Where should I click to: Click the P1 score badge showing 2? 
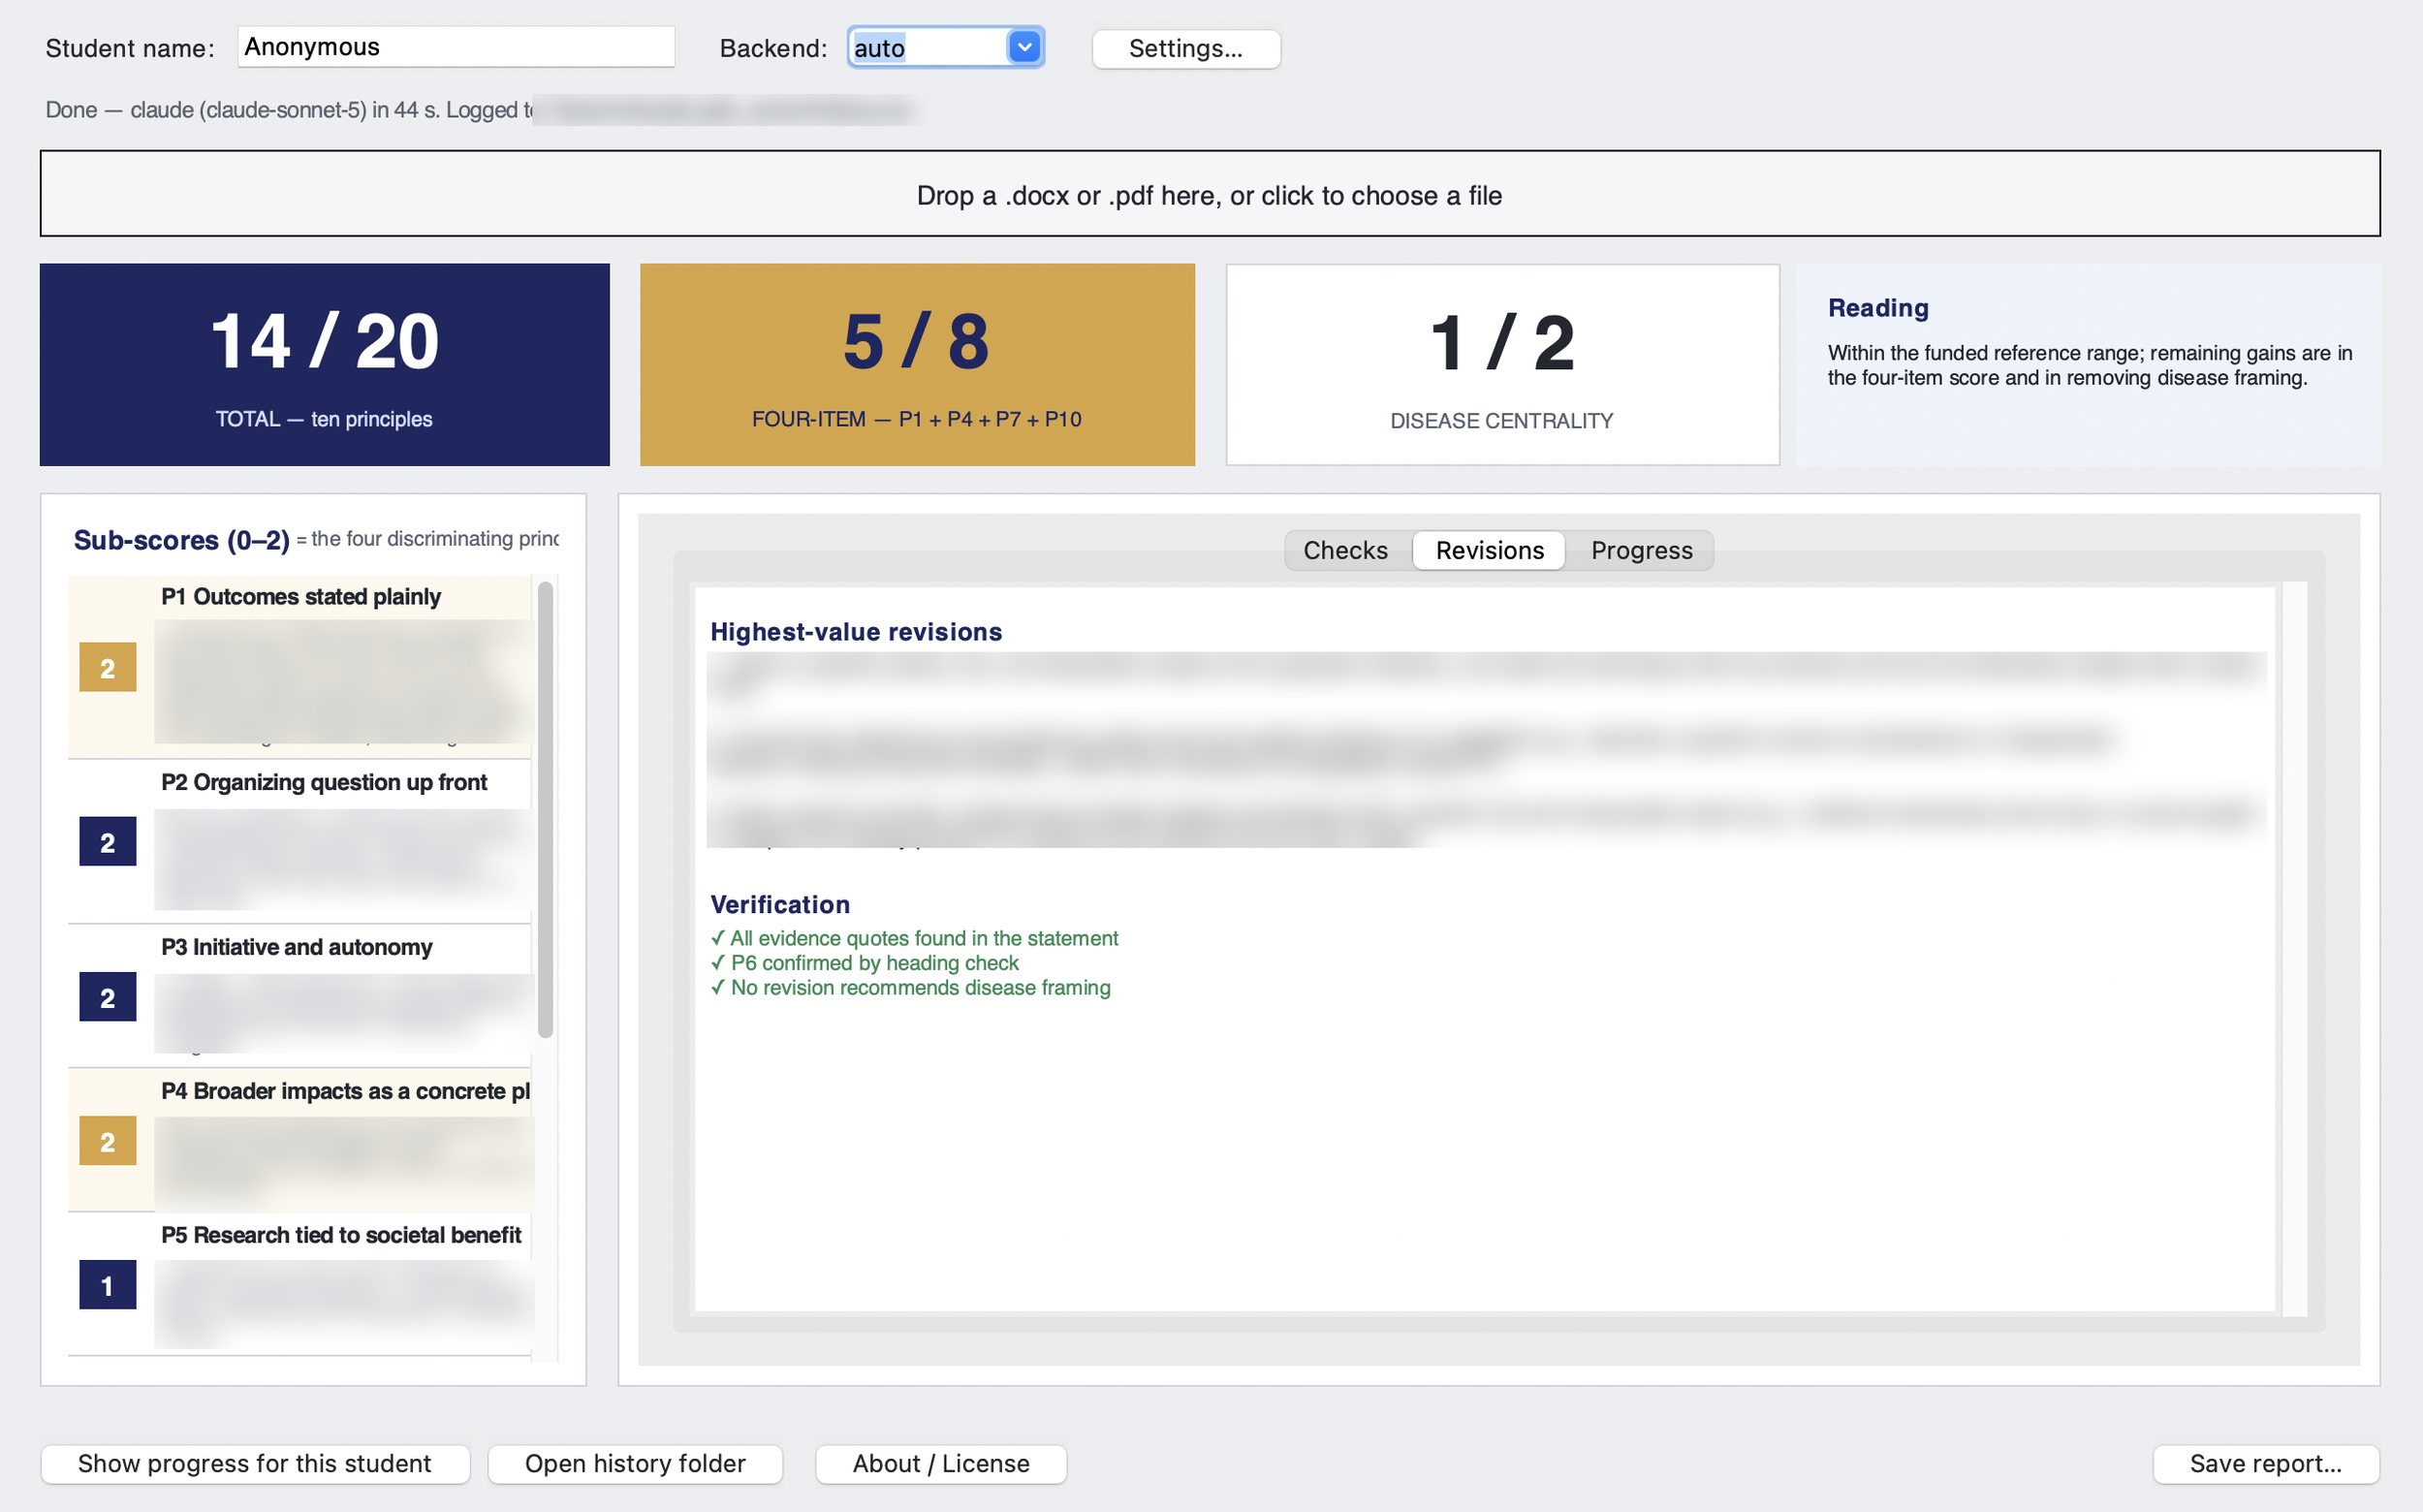click(x=108, y=667)
